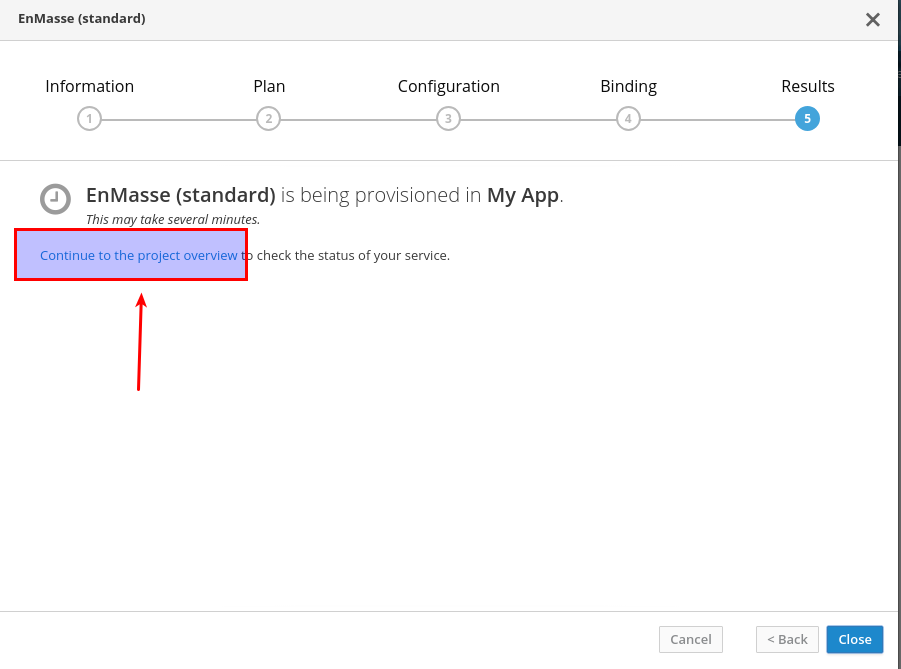Viewport: 901px width, 669px height.
Task: Click the EnMasse (standard) dialog title
Action: coord(82,18)
